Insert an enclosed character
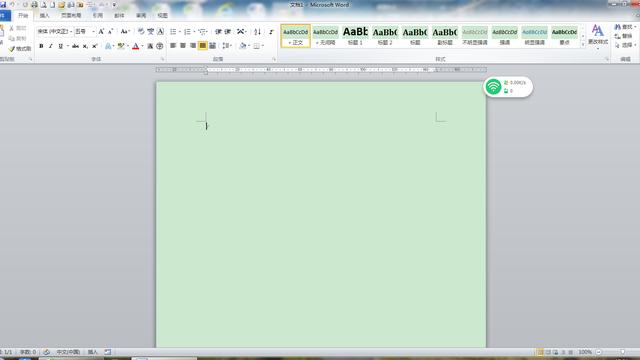The width and height of the screenshot is (640, 360). (x=160, y=46)
